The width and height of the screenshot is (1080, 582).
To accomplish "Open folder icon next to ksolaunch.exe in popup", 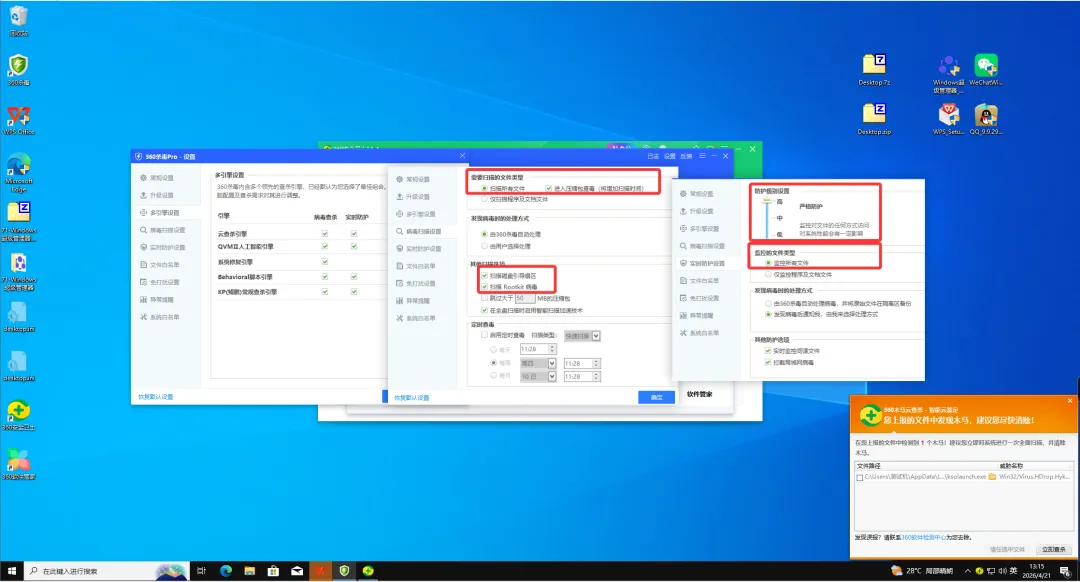I will (x=992, y=477).
